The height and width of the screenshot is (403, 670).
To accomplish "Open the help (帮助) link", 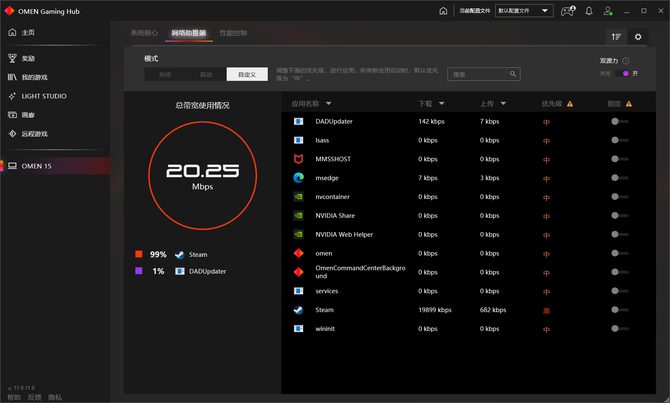I will [14, 397].
